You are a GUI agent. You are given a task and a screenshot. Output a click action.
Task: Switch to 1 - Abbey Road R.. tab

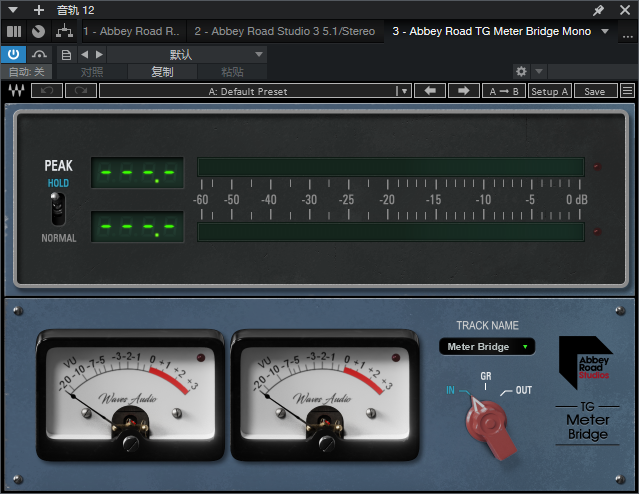131,31
